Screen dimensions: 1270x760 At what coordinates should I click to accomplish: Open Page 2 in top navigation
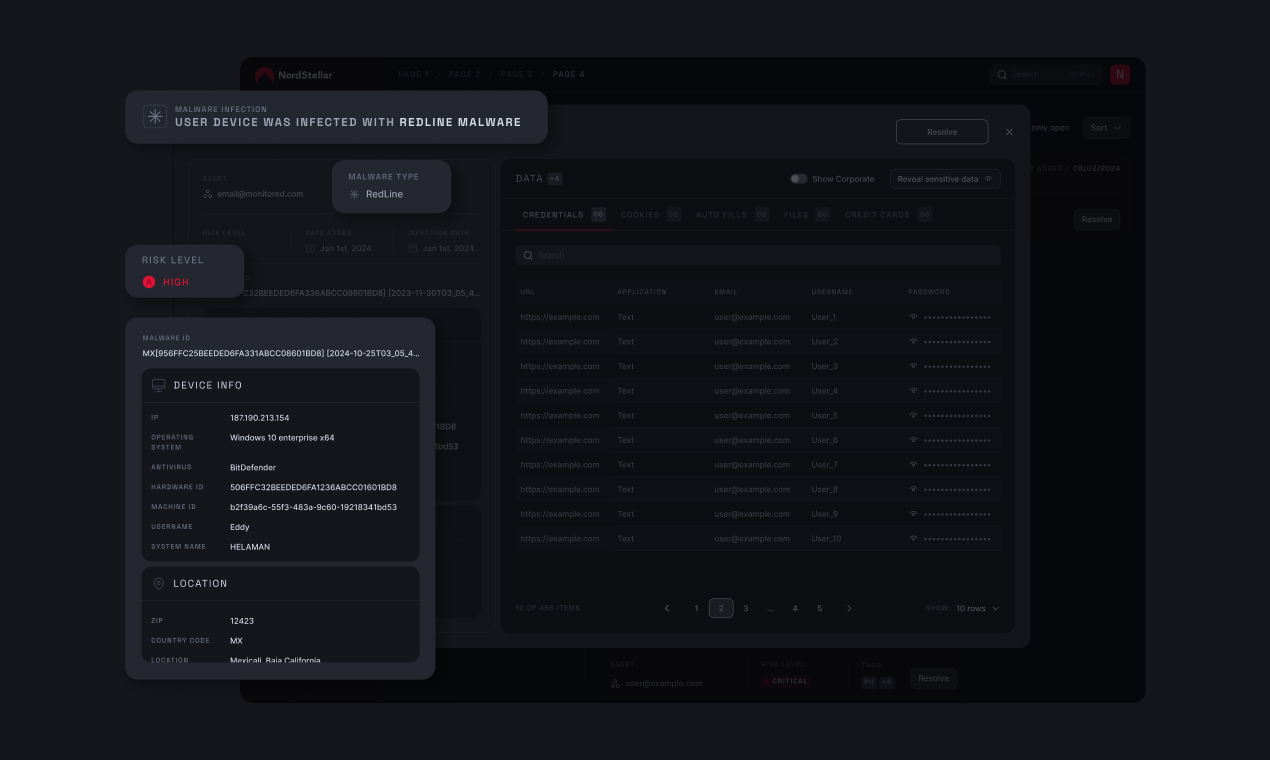pyautogui.click(x=465, y=74)
